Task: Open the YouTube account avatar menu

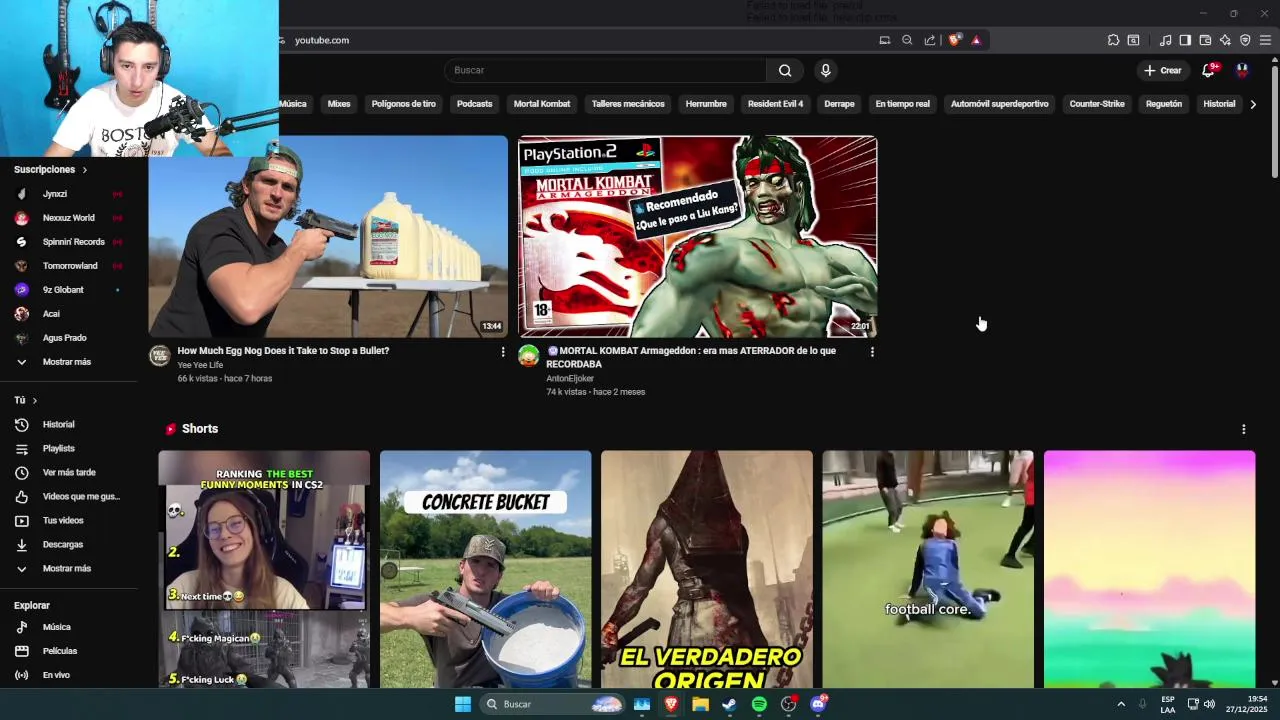Action: [1242, 70]
